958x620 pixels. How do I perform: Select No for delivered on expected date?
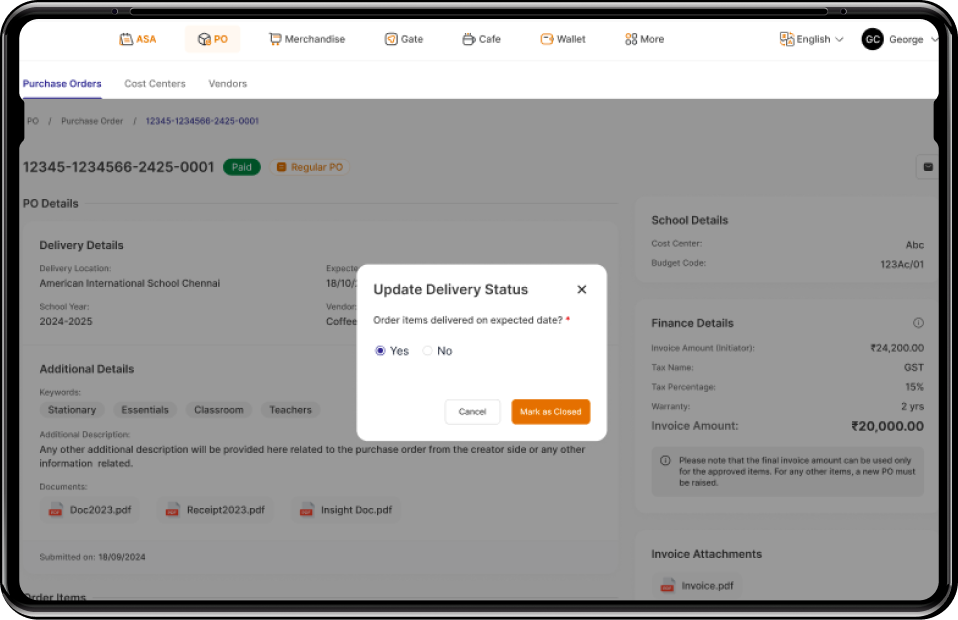coord(428,351)
